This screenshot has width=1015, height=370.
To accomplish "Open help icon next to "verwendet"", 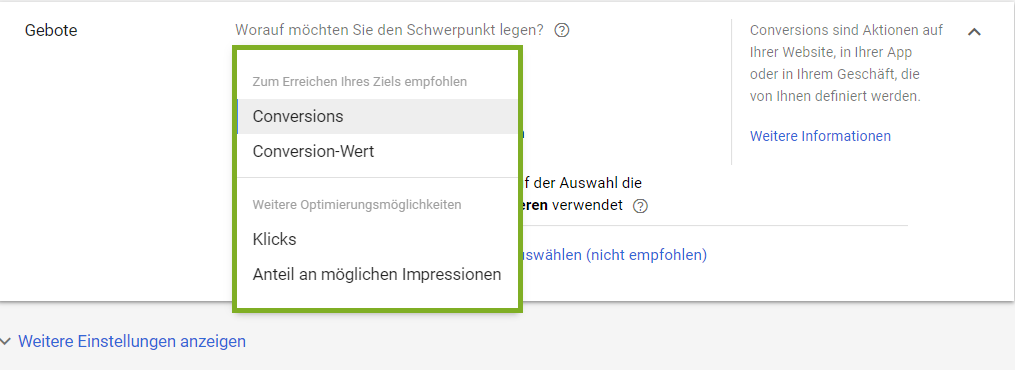I will (x=640, y=206).
